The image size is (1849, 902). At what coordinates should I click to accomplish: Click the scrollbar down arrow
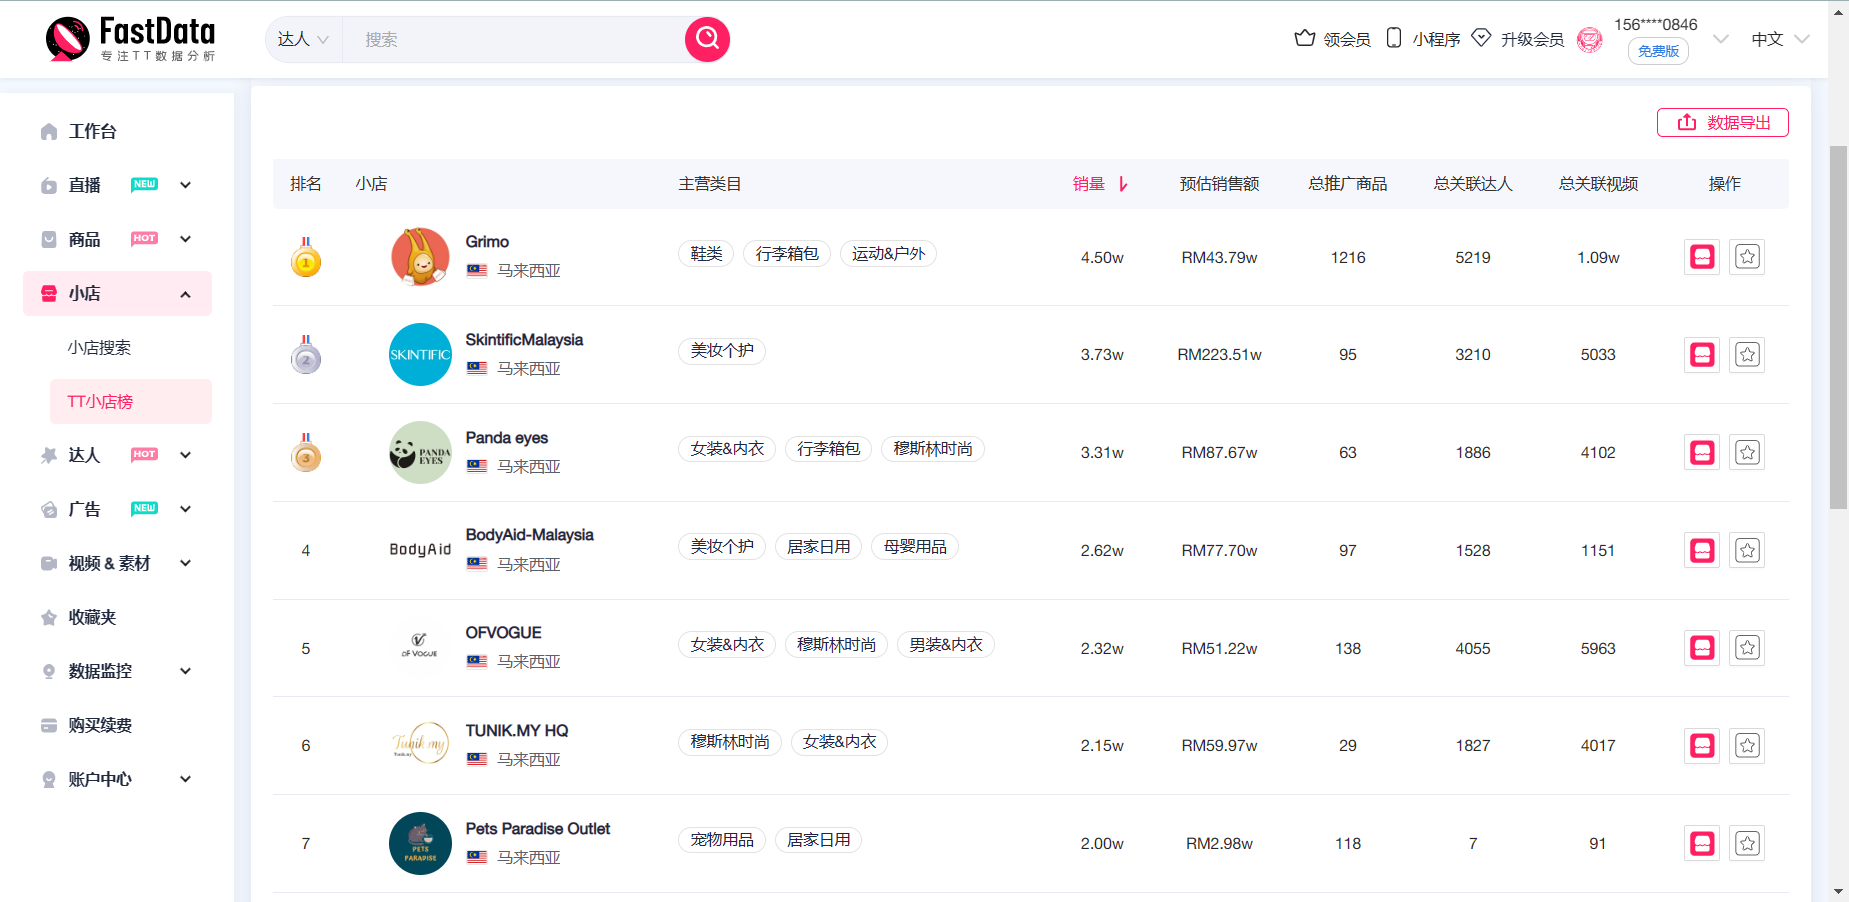(1838, 891)
